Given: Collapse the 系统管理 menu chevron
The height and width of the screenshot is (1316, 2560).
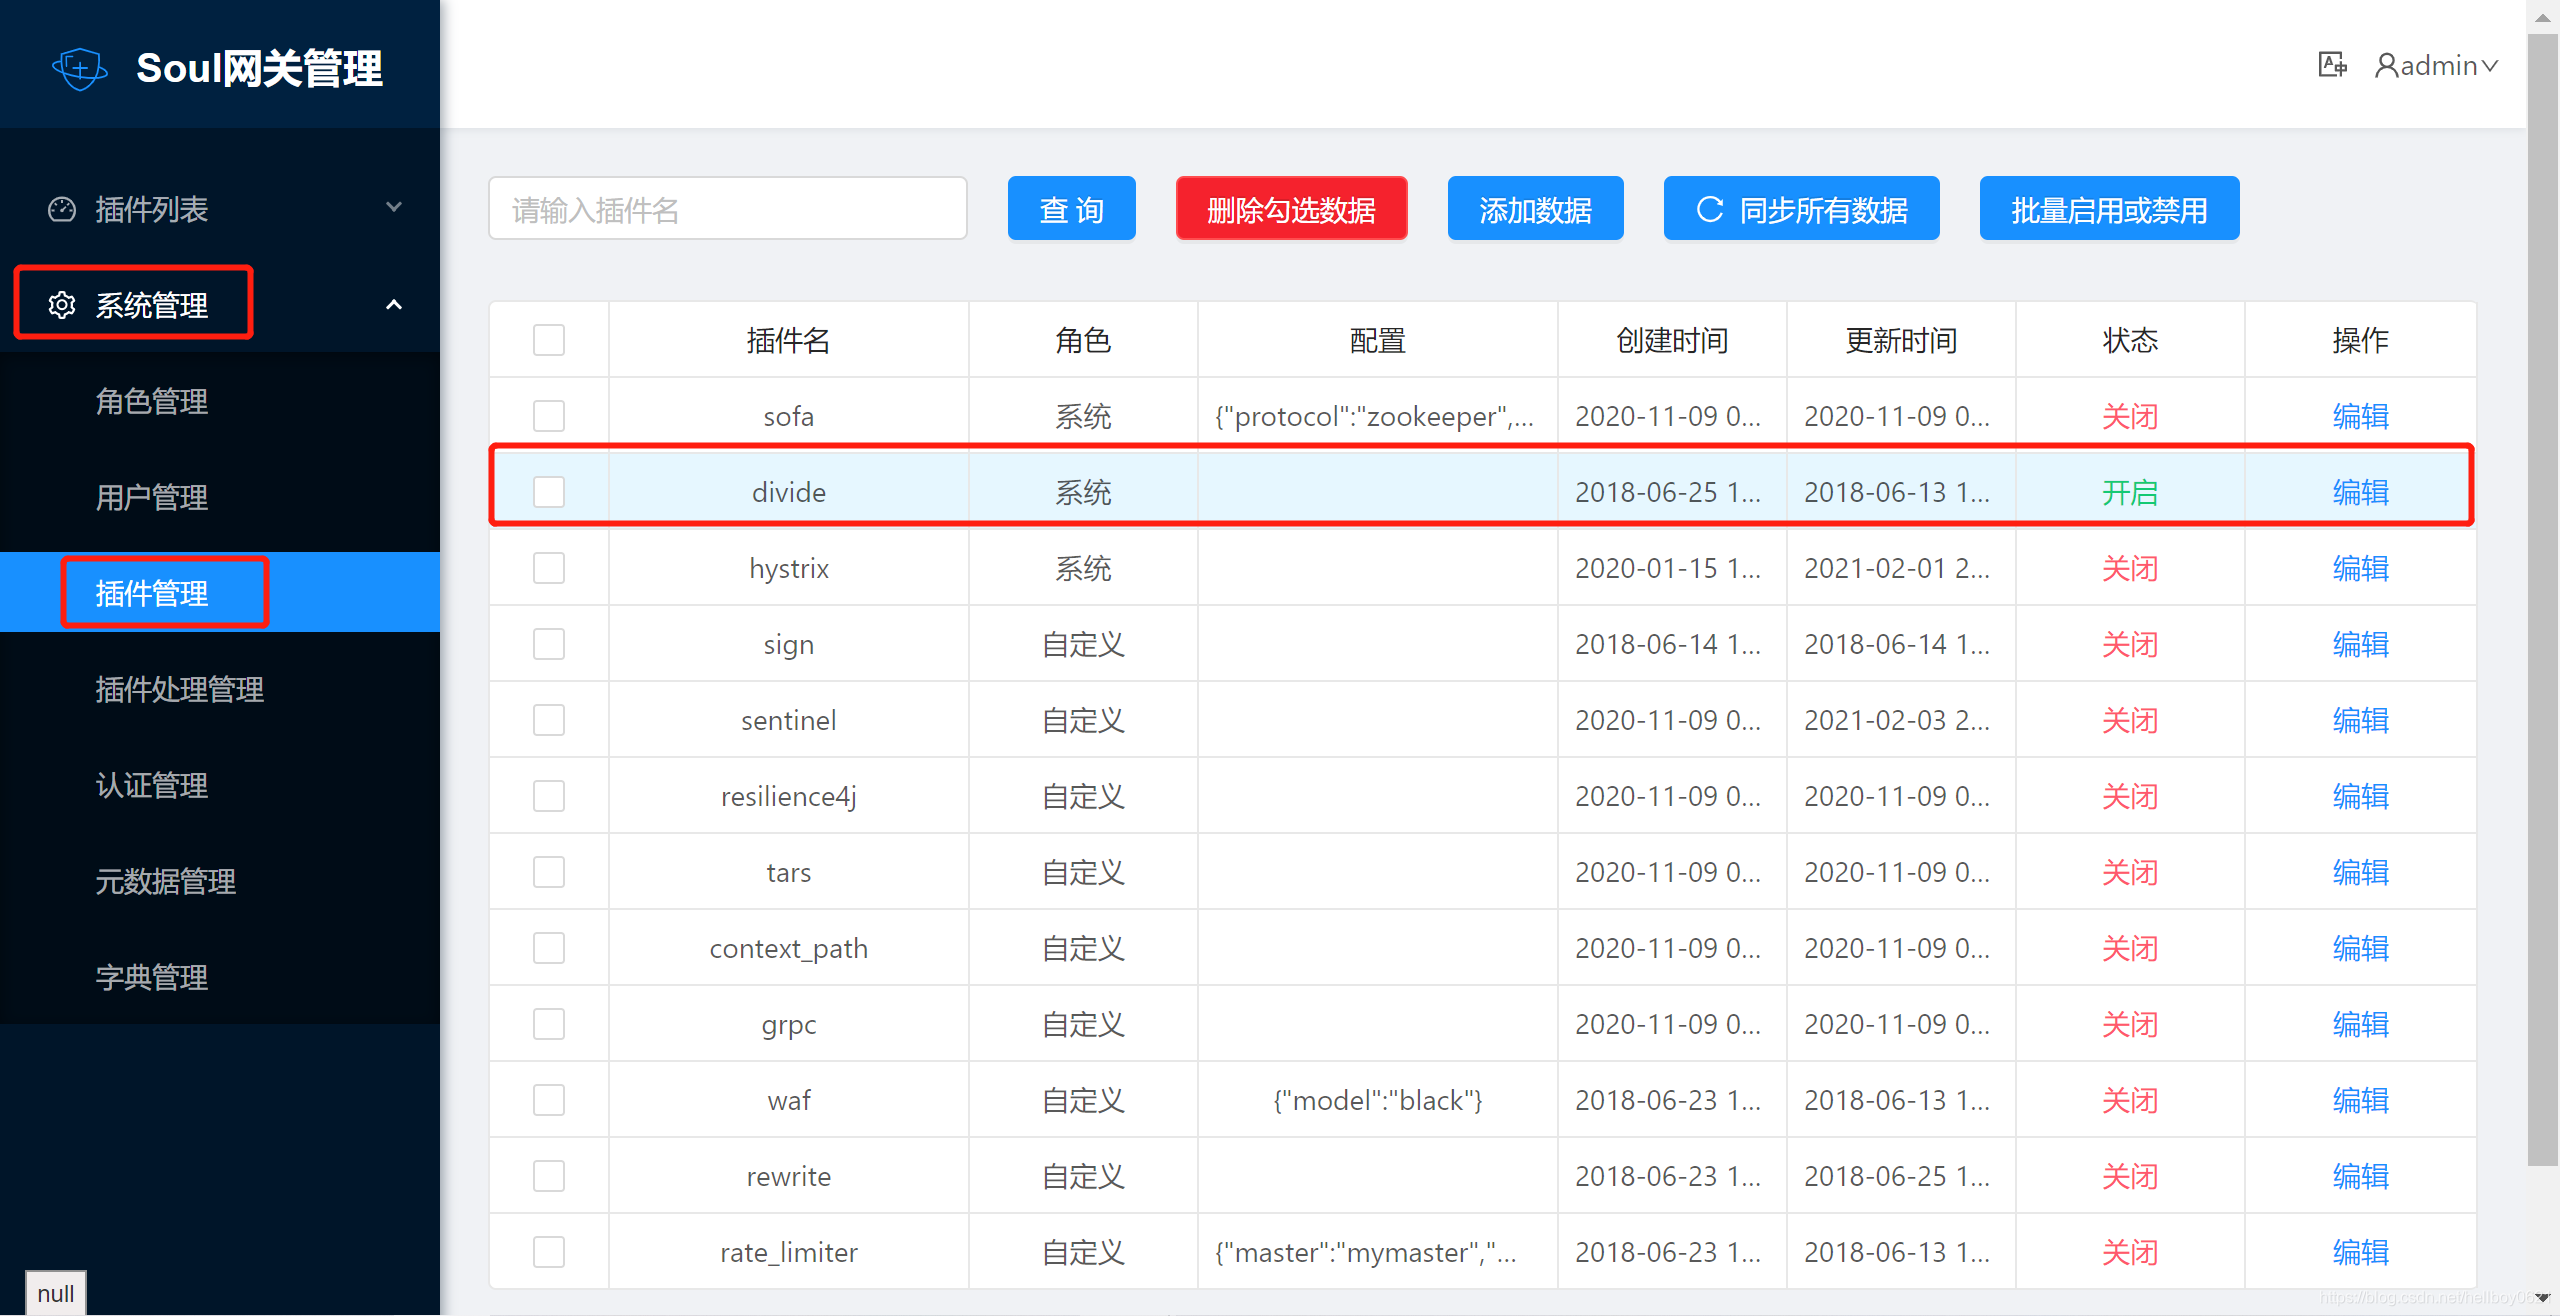Looking at the screenshot, I should (x=394, y=305).
